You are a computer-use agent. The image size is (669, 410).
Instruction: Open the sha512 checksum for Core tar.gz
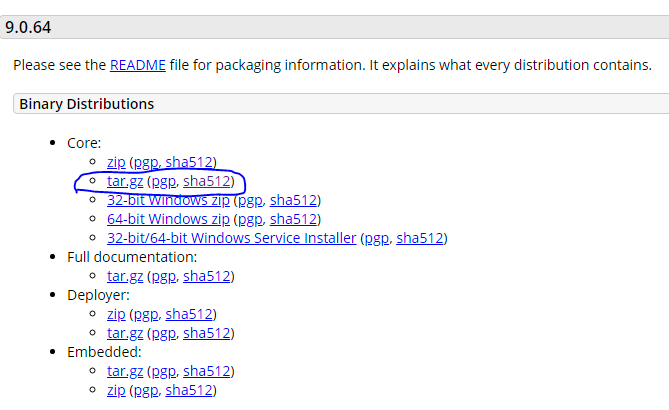[207, 181]
